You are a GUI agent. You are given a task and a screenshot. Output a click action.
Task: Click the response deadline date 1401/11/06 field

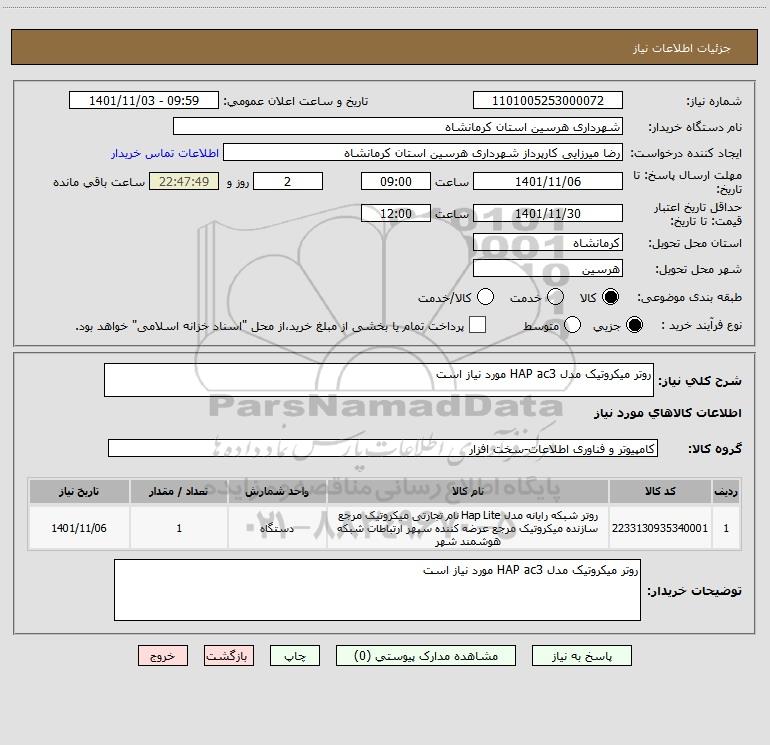[x=548, y=181]
